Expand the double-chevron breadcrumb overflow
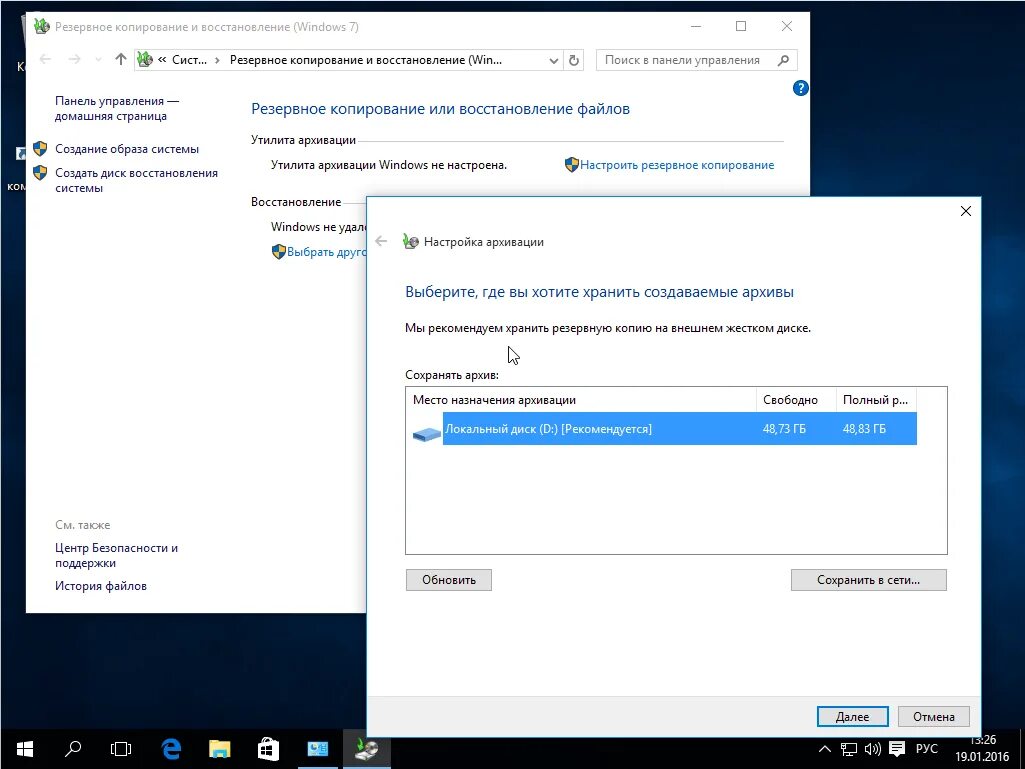1025x769 pixels. click(x=162, y=60)
